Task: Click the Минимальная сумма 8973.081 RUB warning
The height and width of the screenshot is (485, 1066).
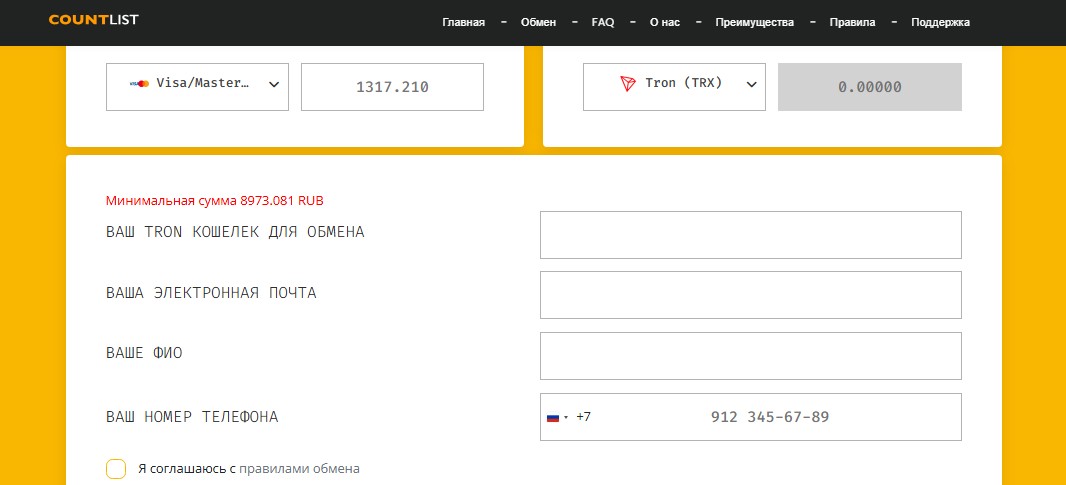Action: pyautogui.click(x=215, y=201)
